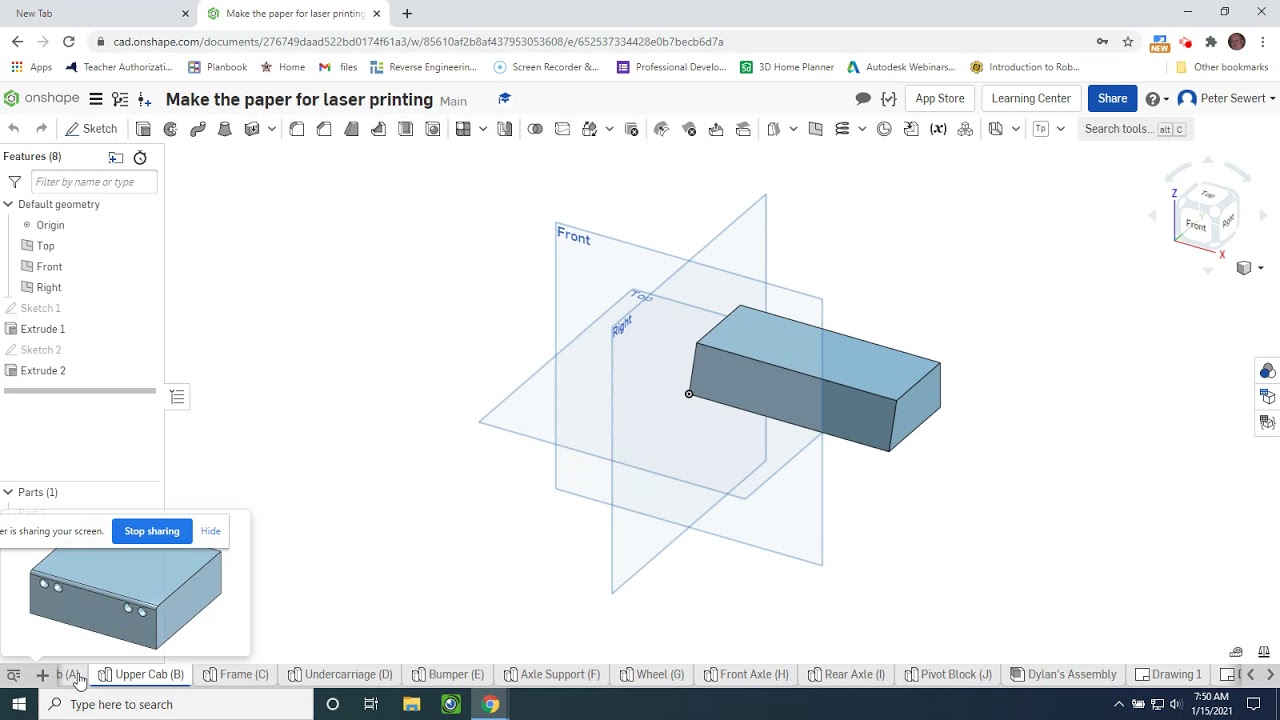
Task: Click the blue Share button
Action: tap(1112, 99)
